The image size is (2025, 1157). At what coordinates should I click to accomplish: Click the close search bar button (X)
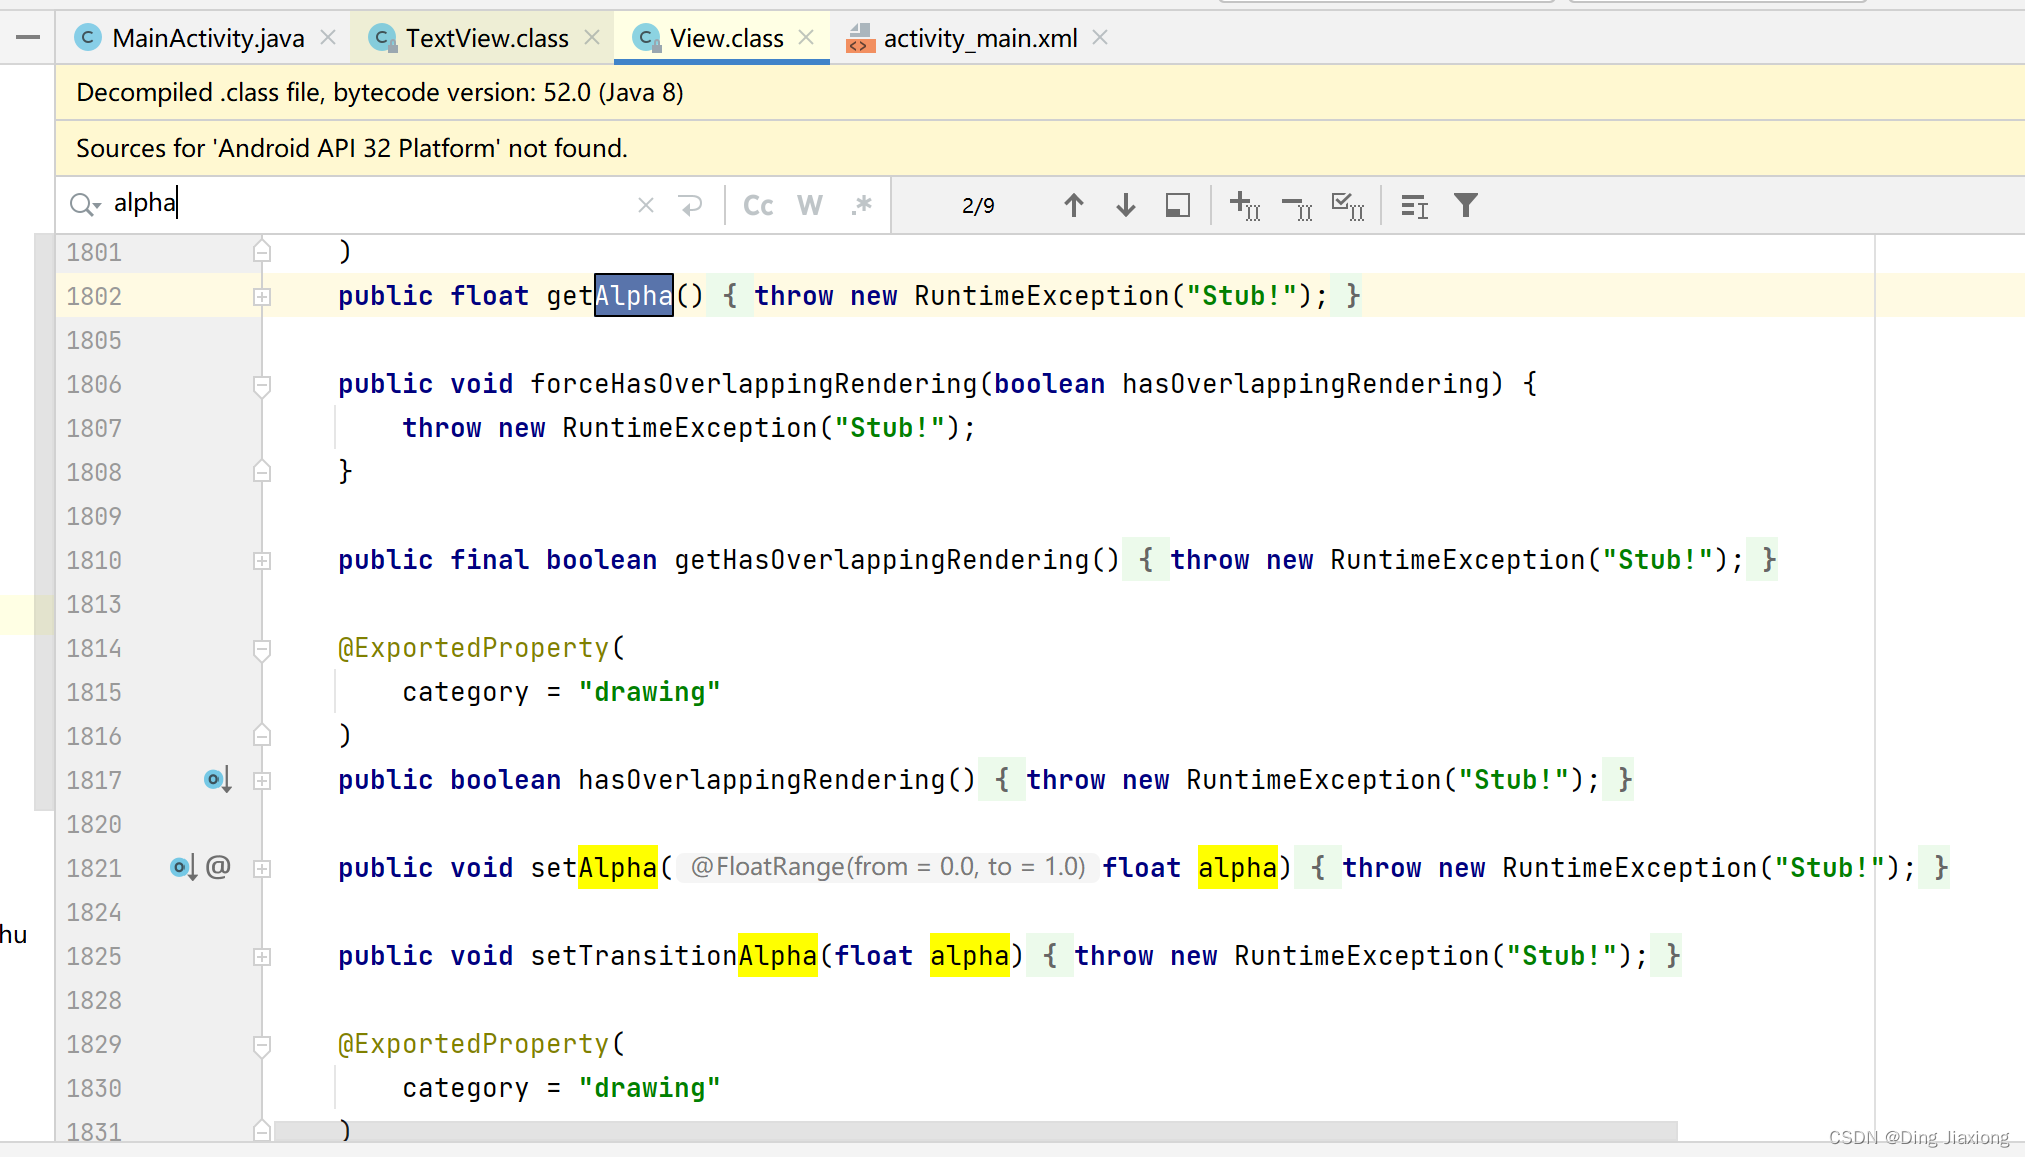click(x=643, y=204)
